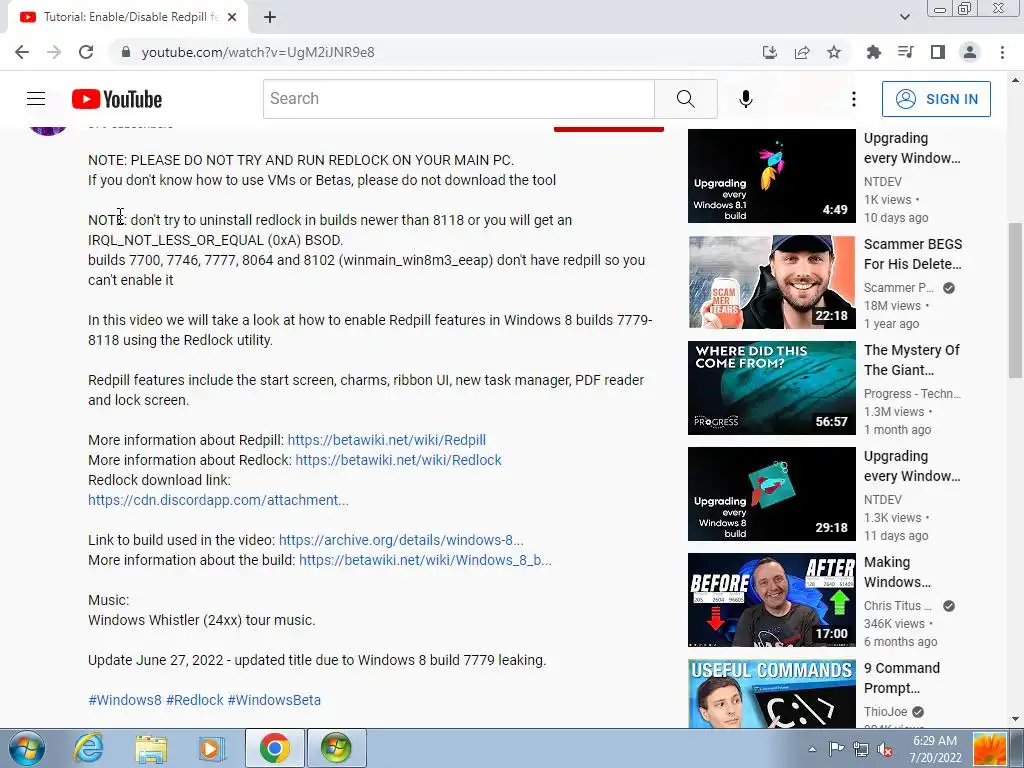Screen dimensions: 1024x768
Task: Open betawiki Windows_8_b link
Action: pyautogui.click(x=425, y=560)
